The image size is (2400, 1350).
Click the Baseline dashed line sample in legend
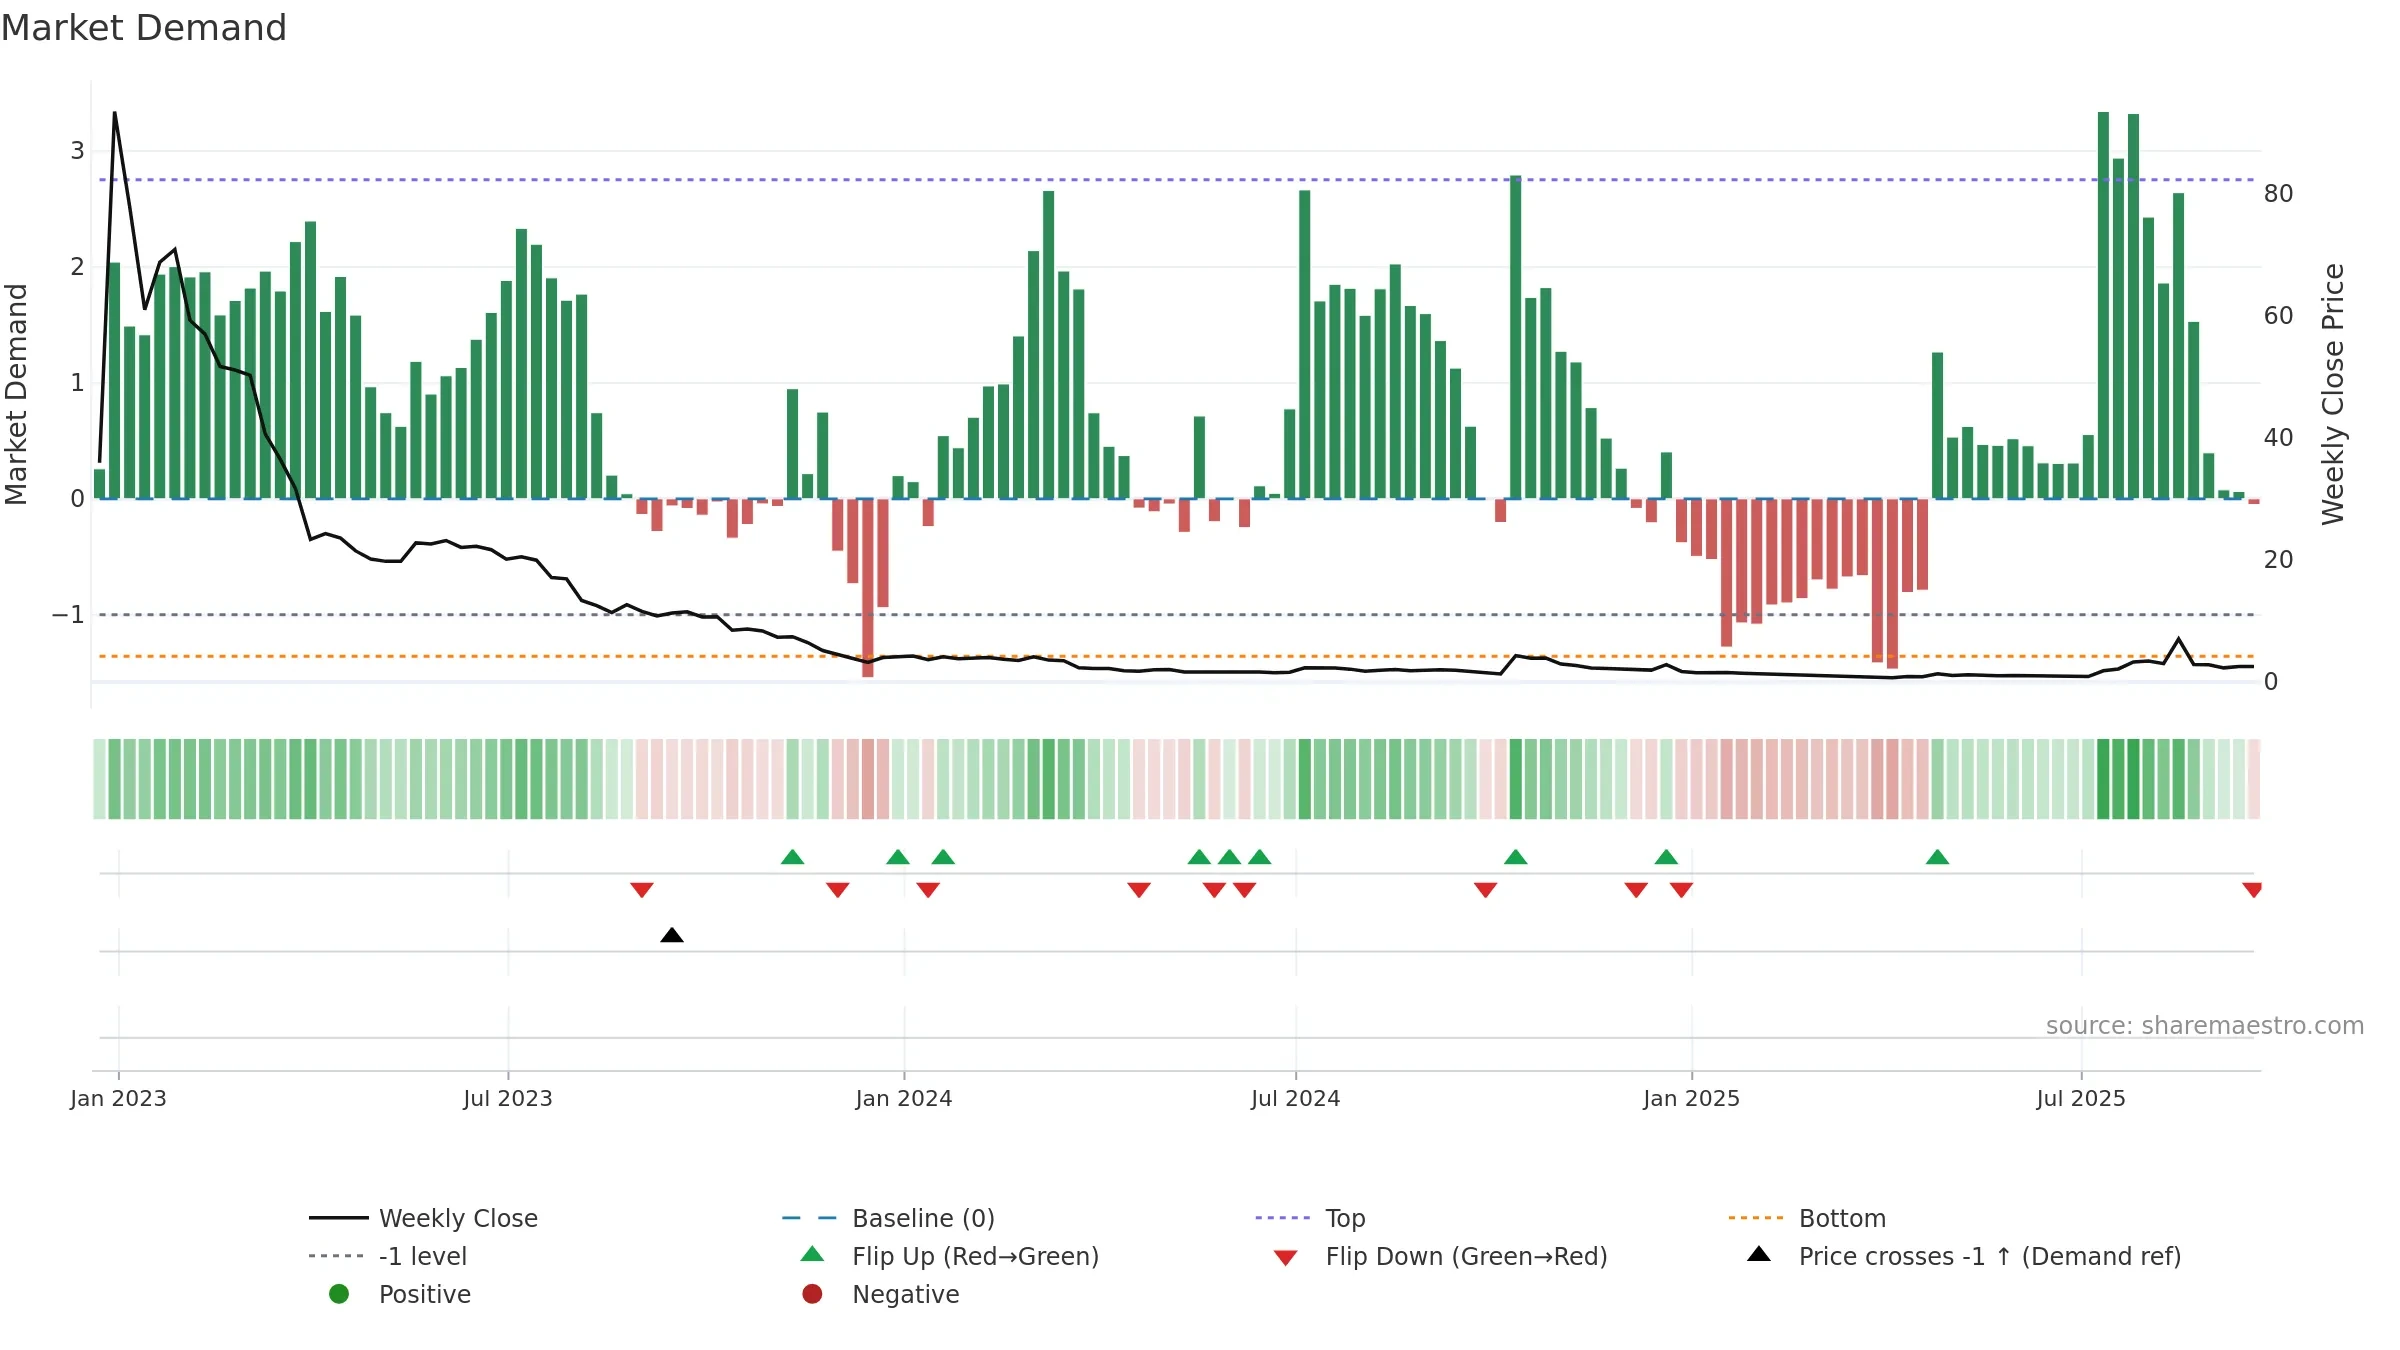[x=809, y=1218]
